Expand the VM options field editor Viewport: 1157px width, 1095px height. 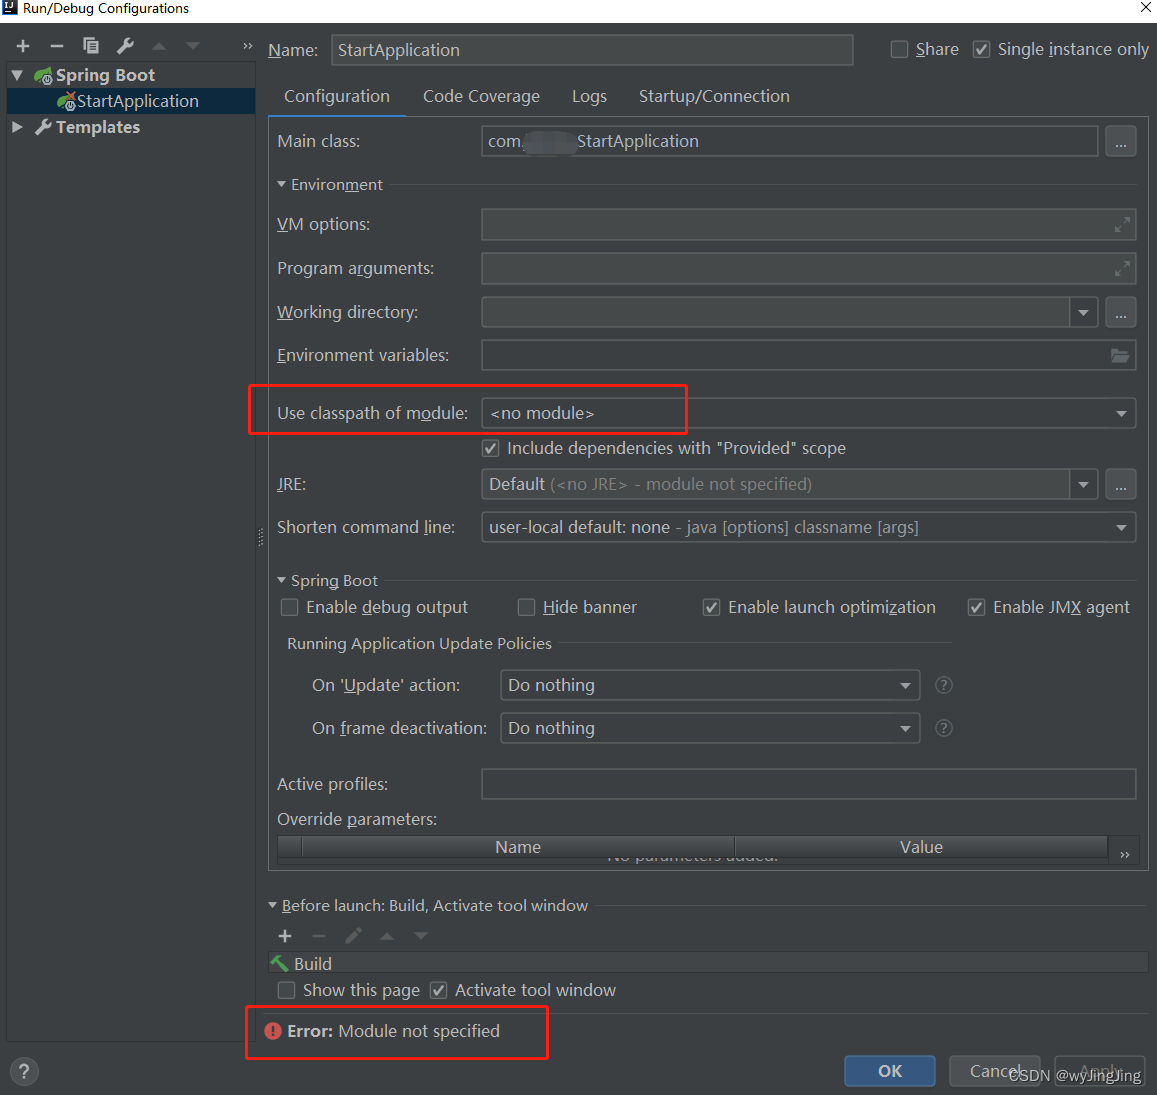1124,224
